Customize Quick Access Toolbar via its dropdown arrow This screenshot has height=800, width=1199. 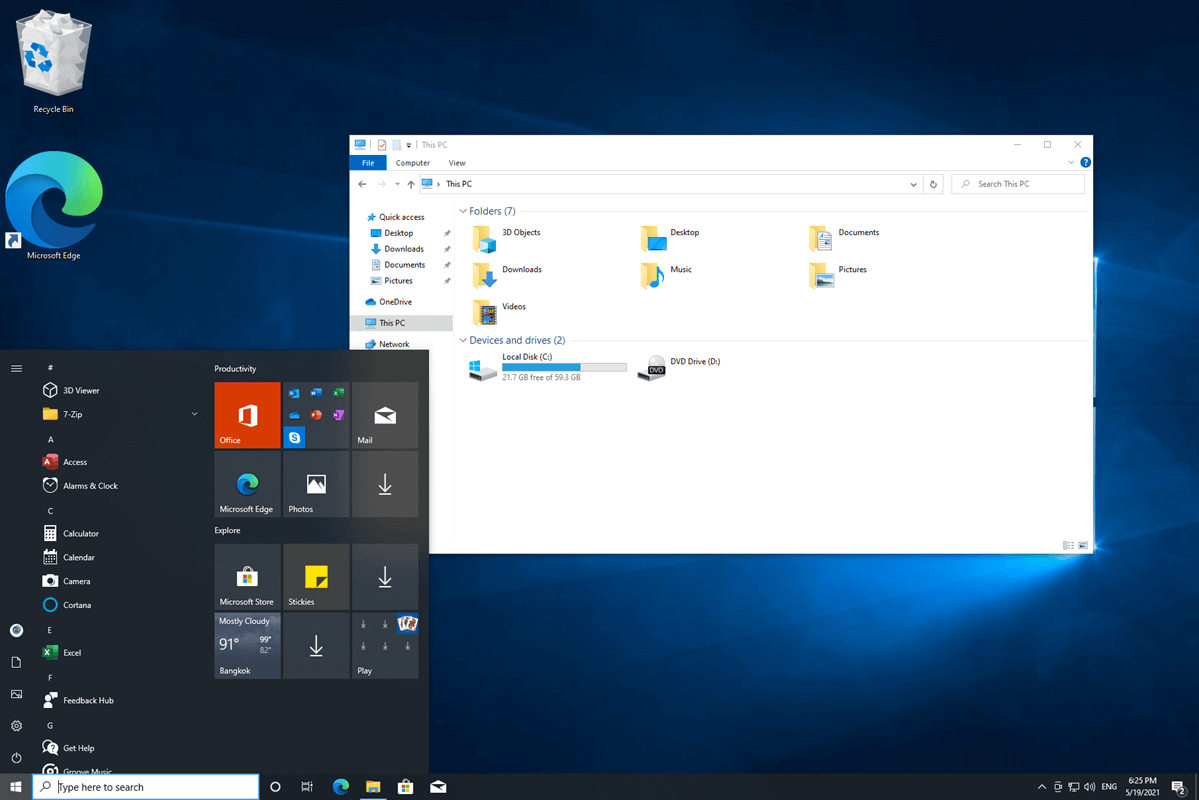tap(409, 144)
